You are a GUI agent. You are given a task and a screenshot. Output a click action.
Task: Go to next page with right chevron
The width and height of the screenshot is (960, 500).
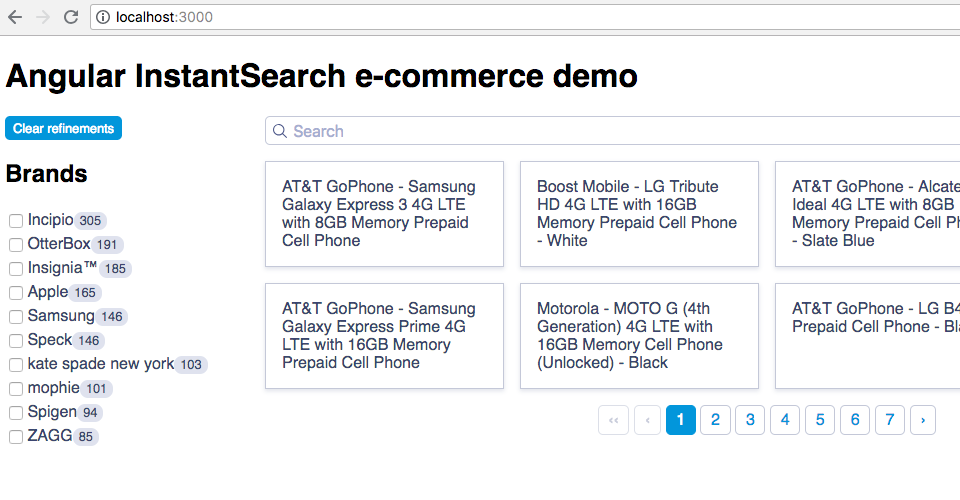[923, 420]
